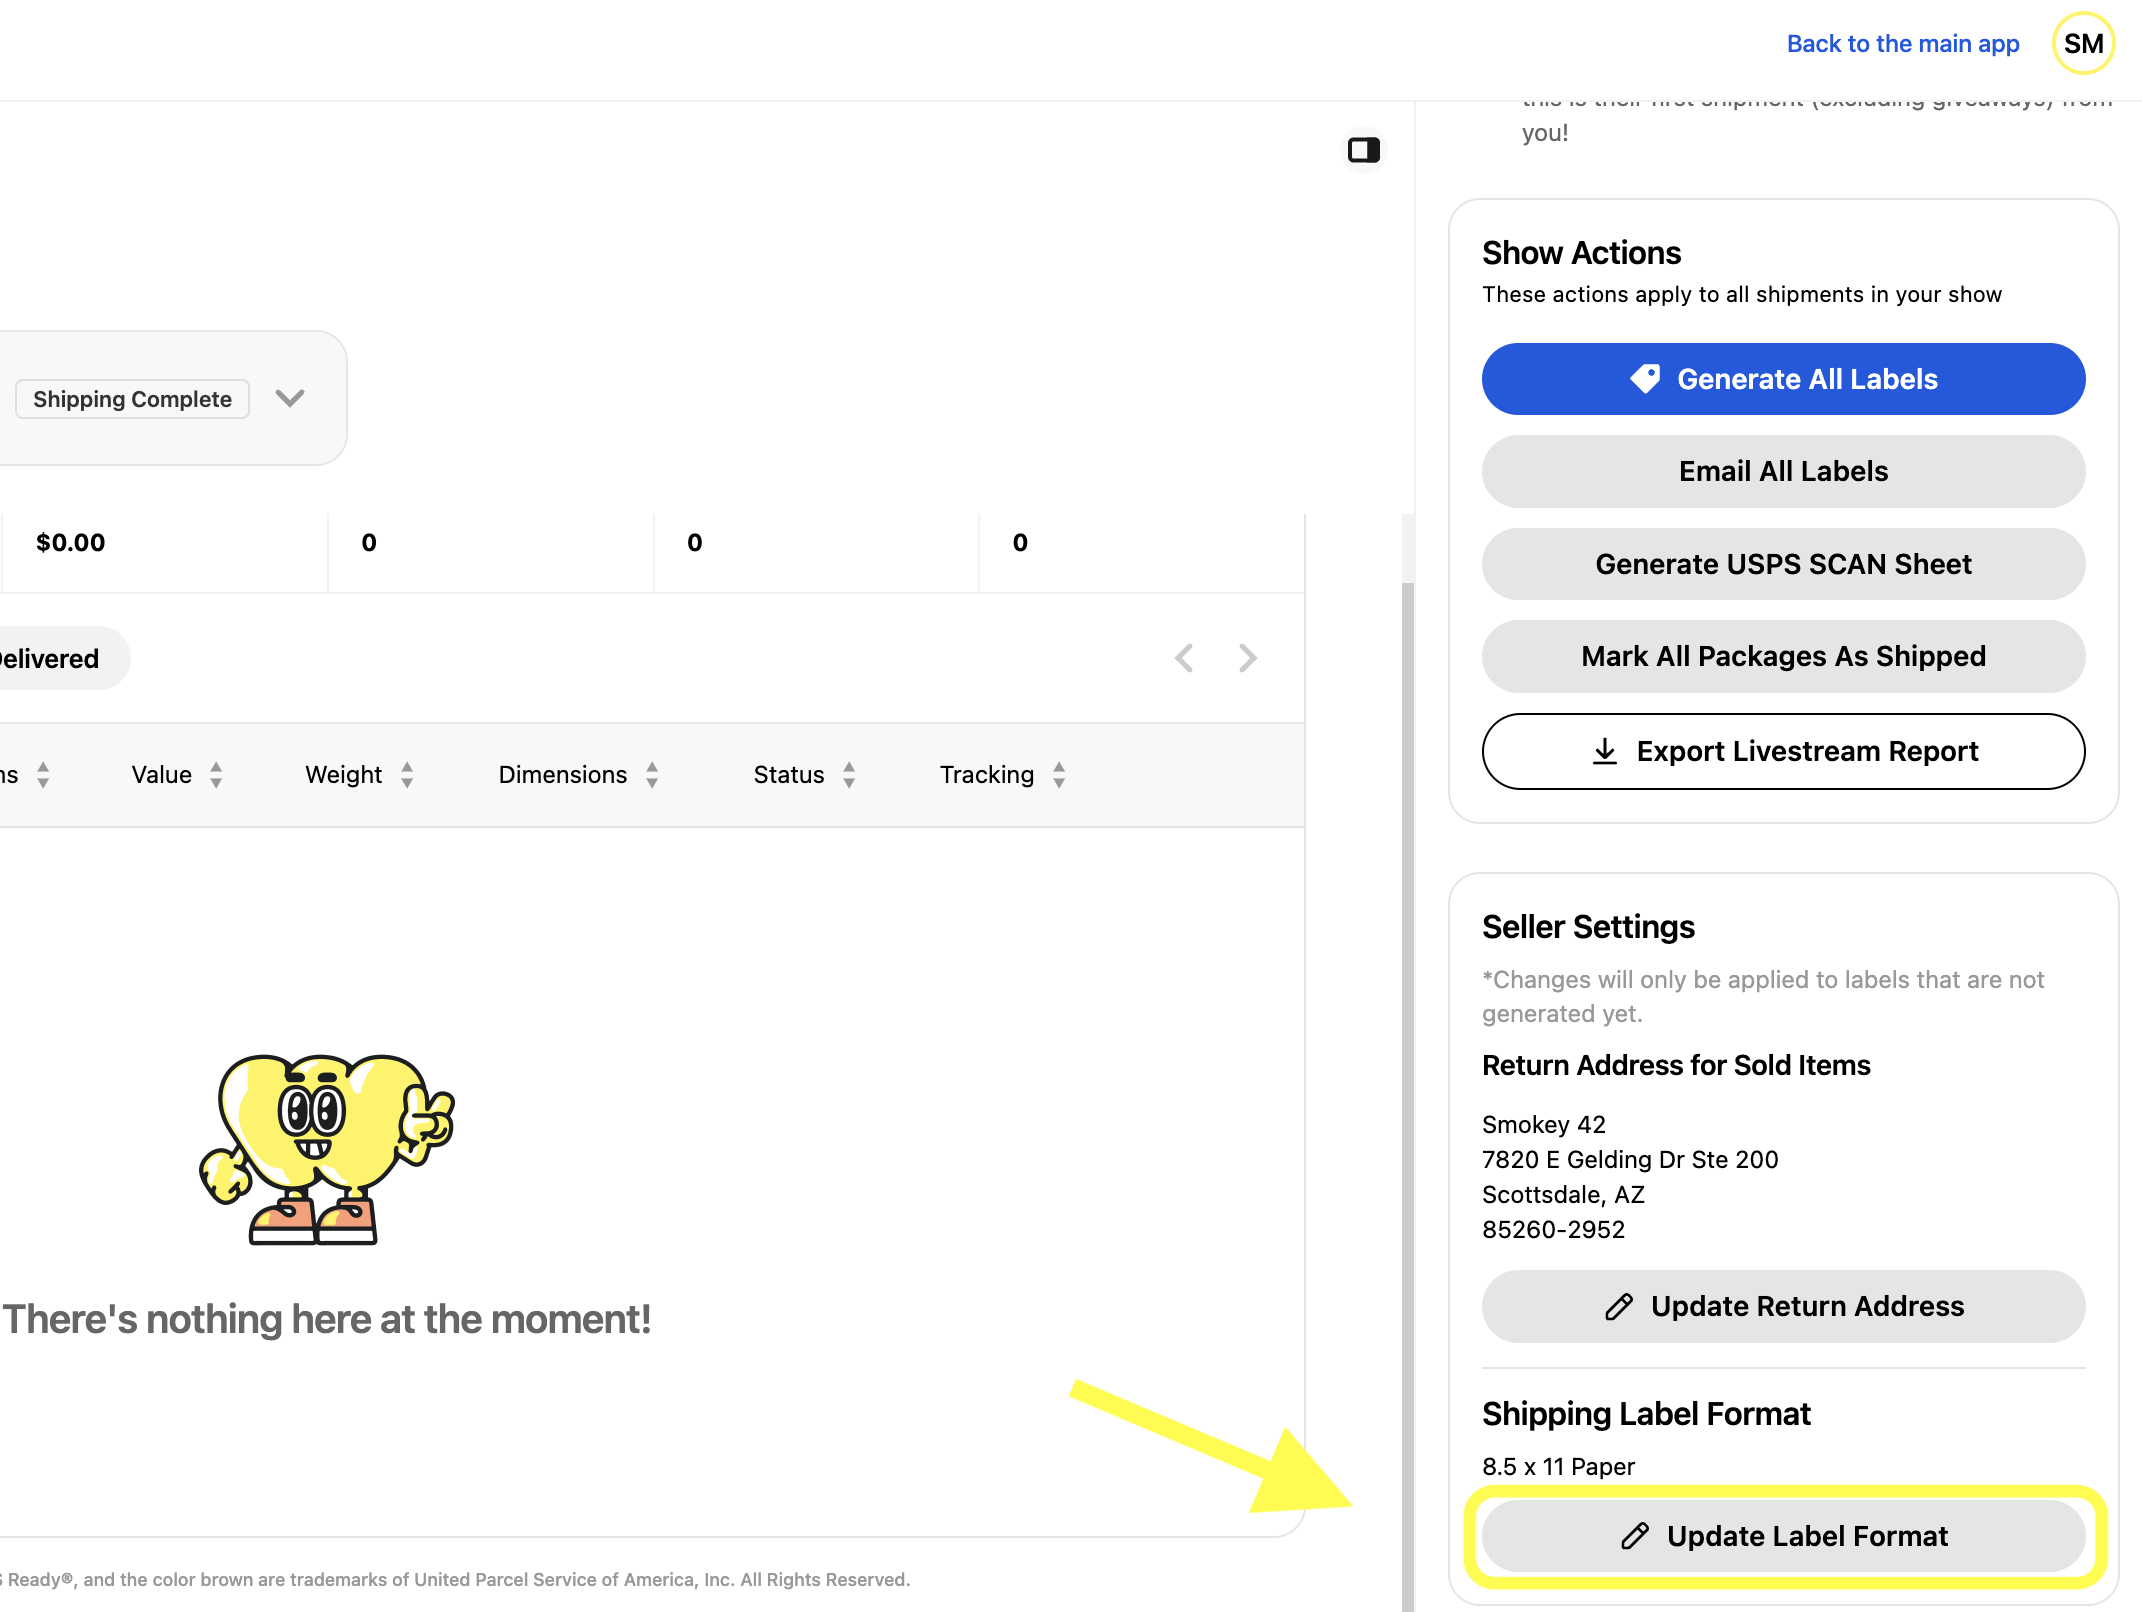Click the Mark All Packages As Shipped icon
The height and width of the screenshot is (1612, 2142).
point(1783,655)
